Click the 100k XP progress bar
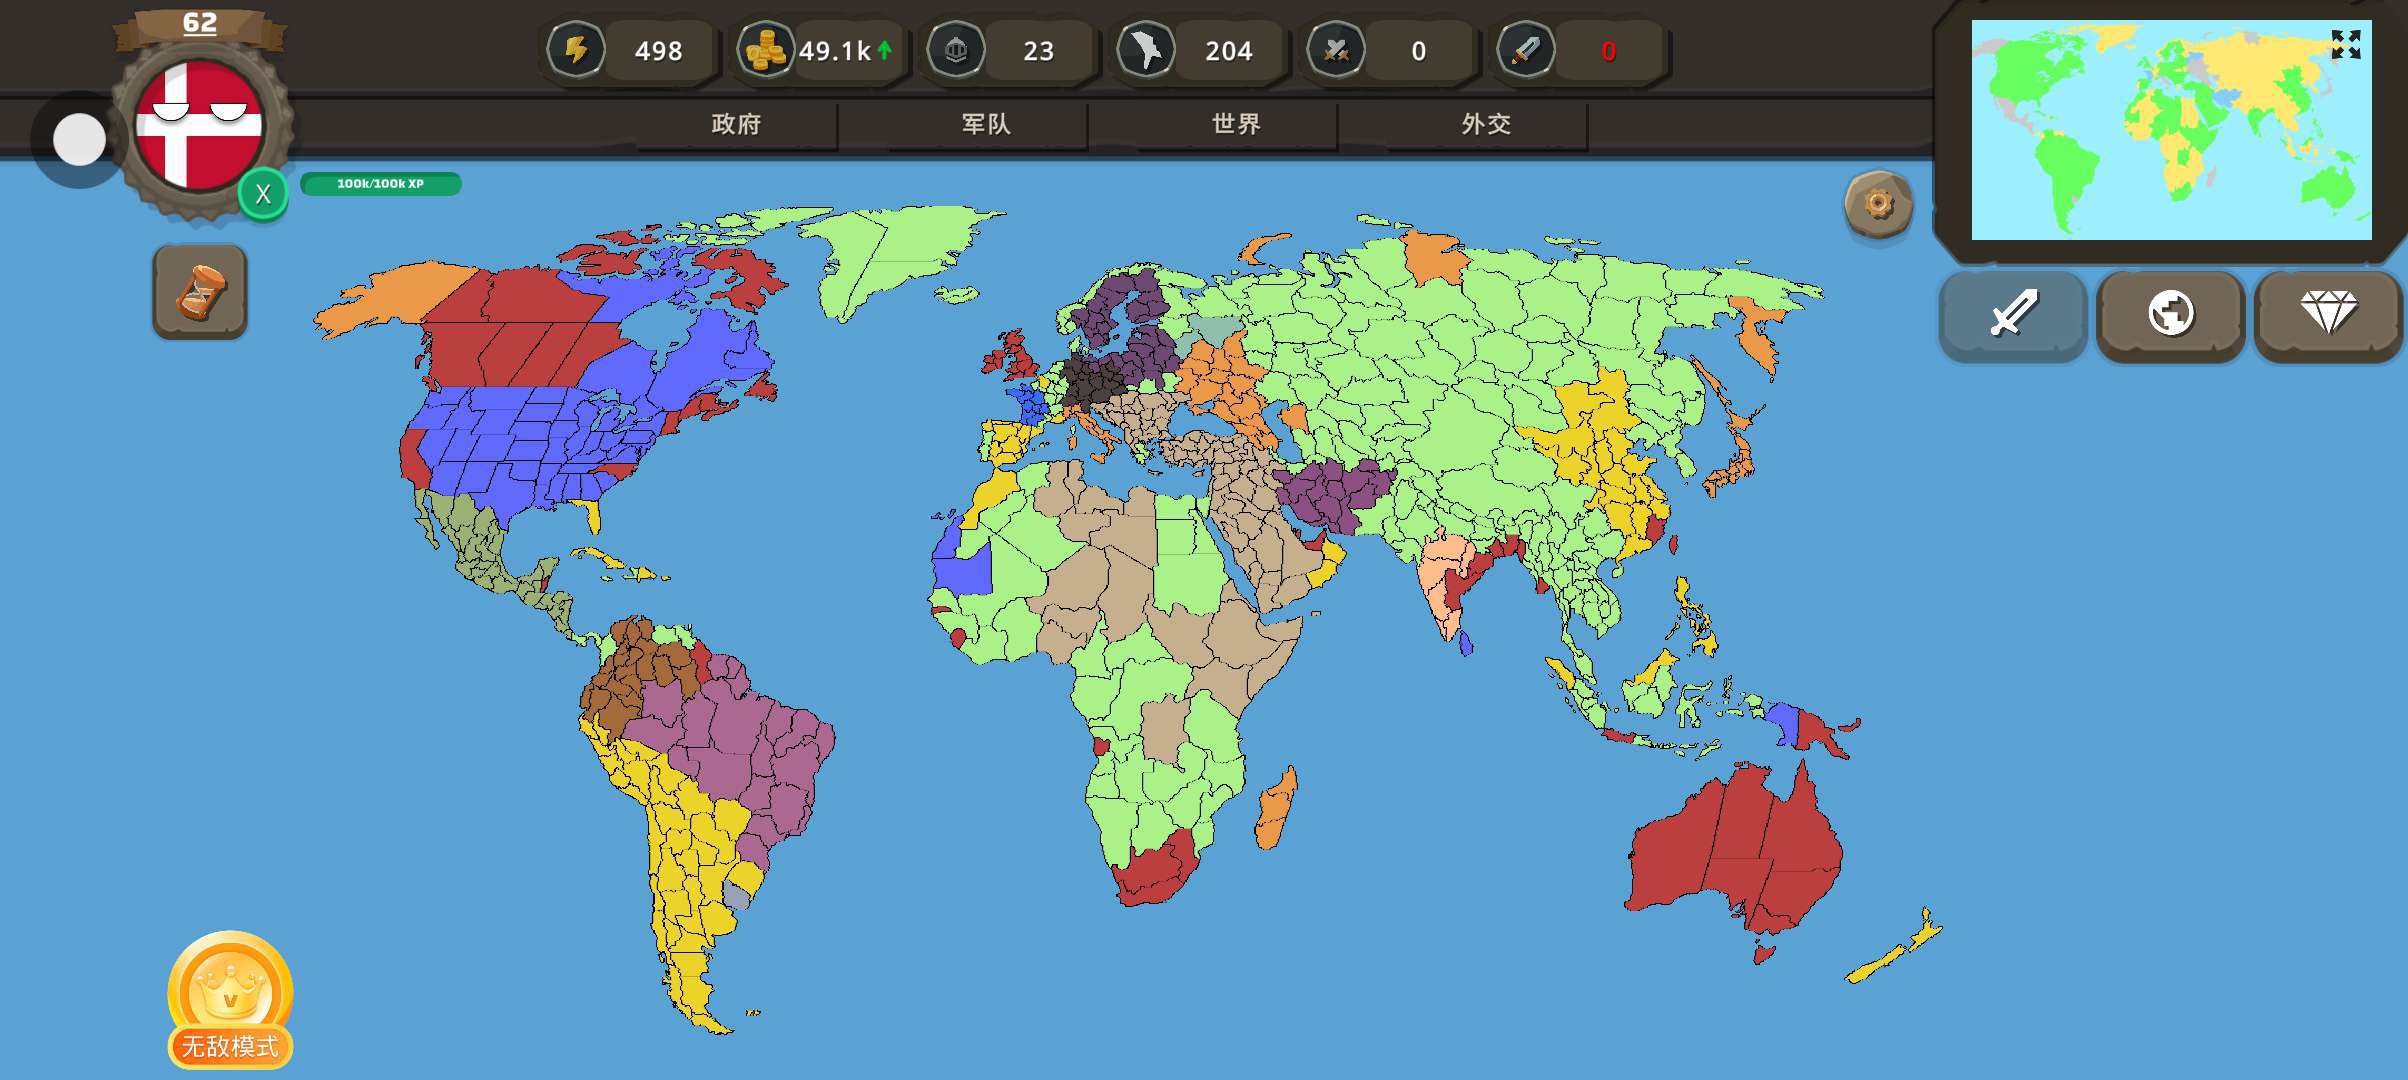2408x1080 pixels. click(x=380, y=184)
